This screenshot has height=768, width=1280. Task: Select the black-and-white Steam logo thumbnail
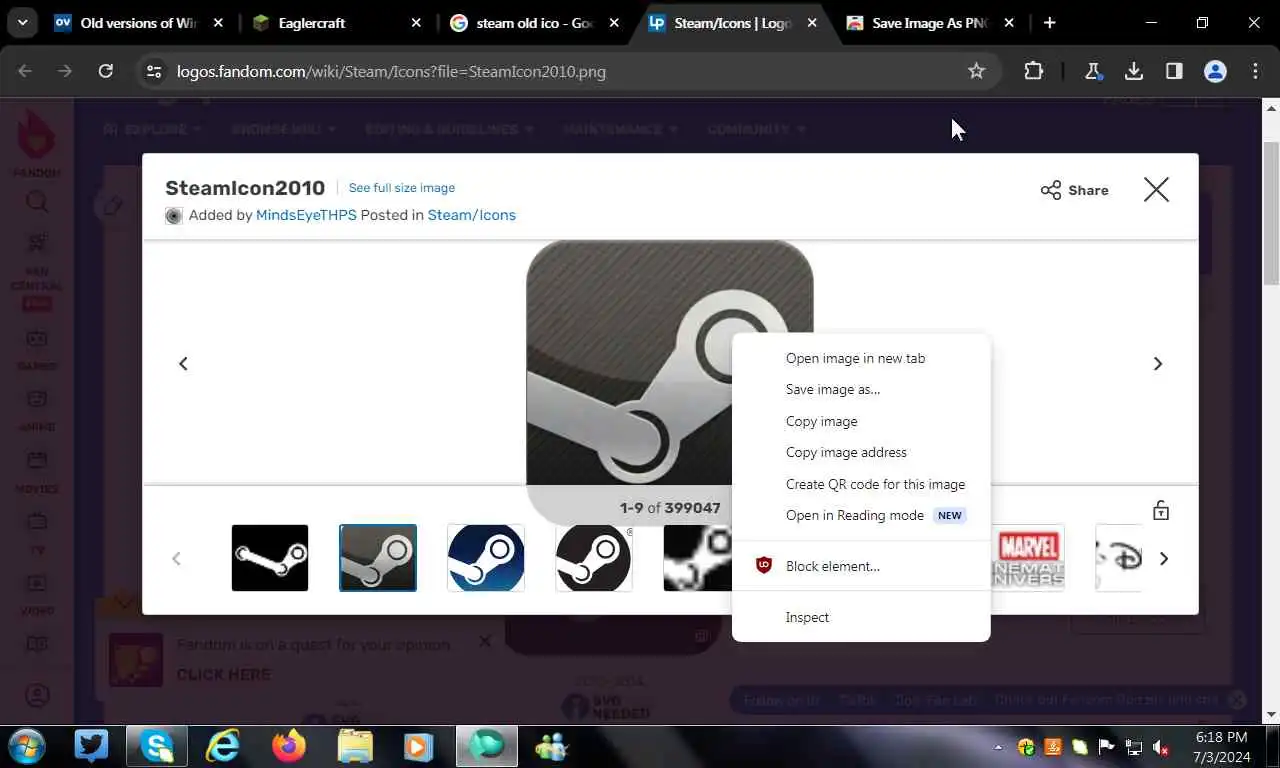pyautogui.click(x=270, y=558)
